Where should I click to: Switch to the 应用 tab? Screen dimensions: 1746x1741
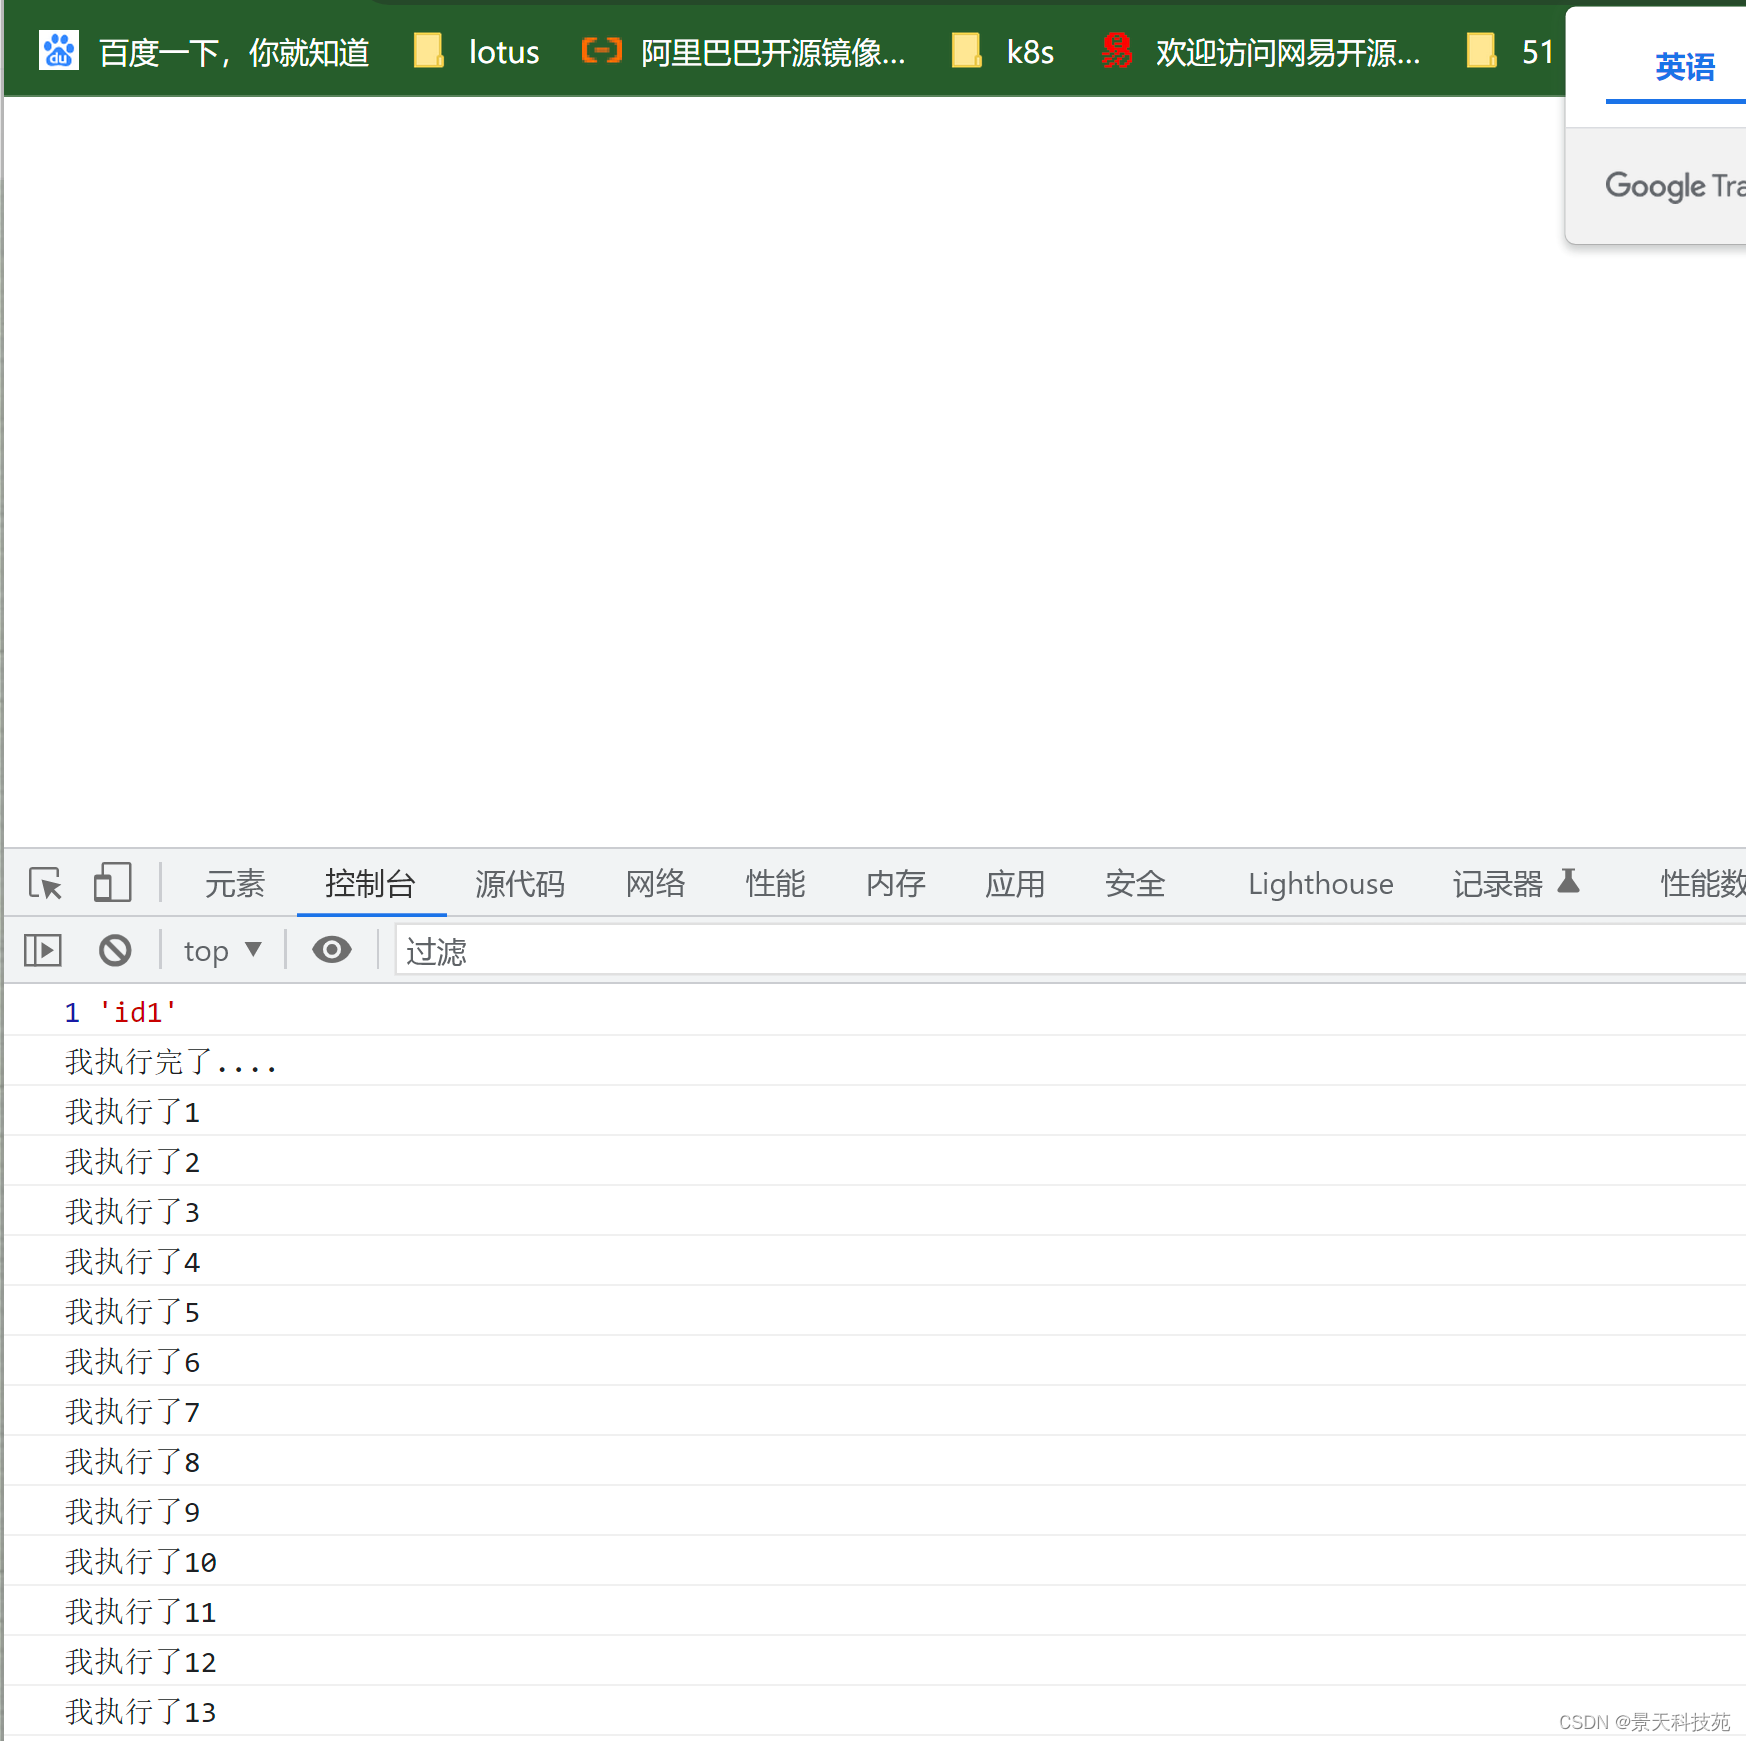(x=1015, y=884)
